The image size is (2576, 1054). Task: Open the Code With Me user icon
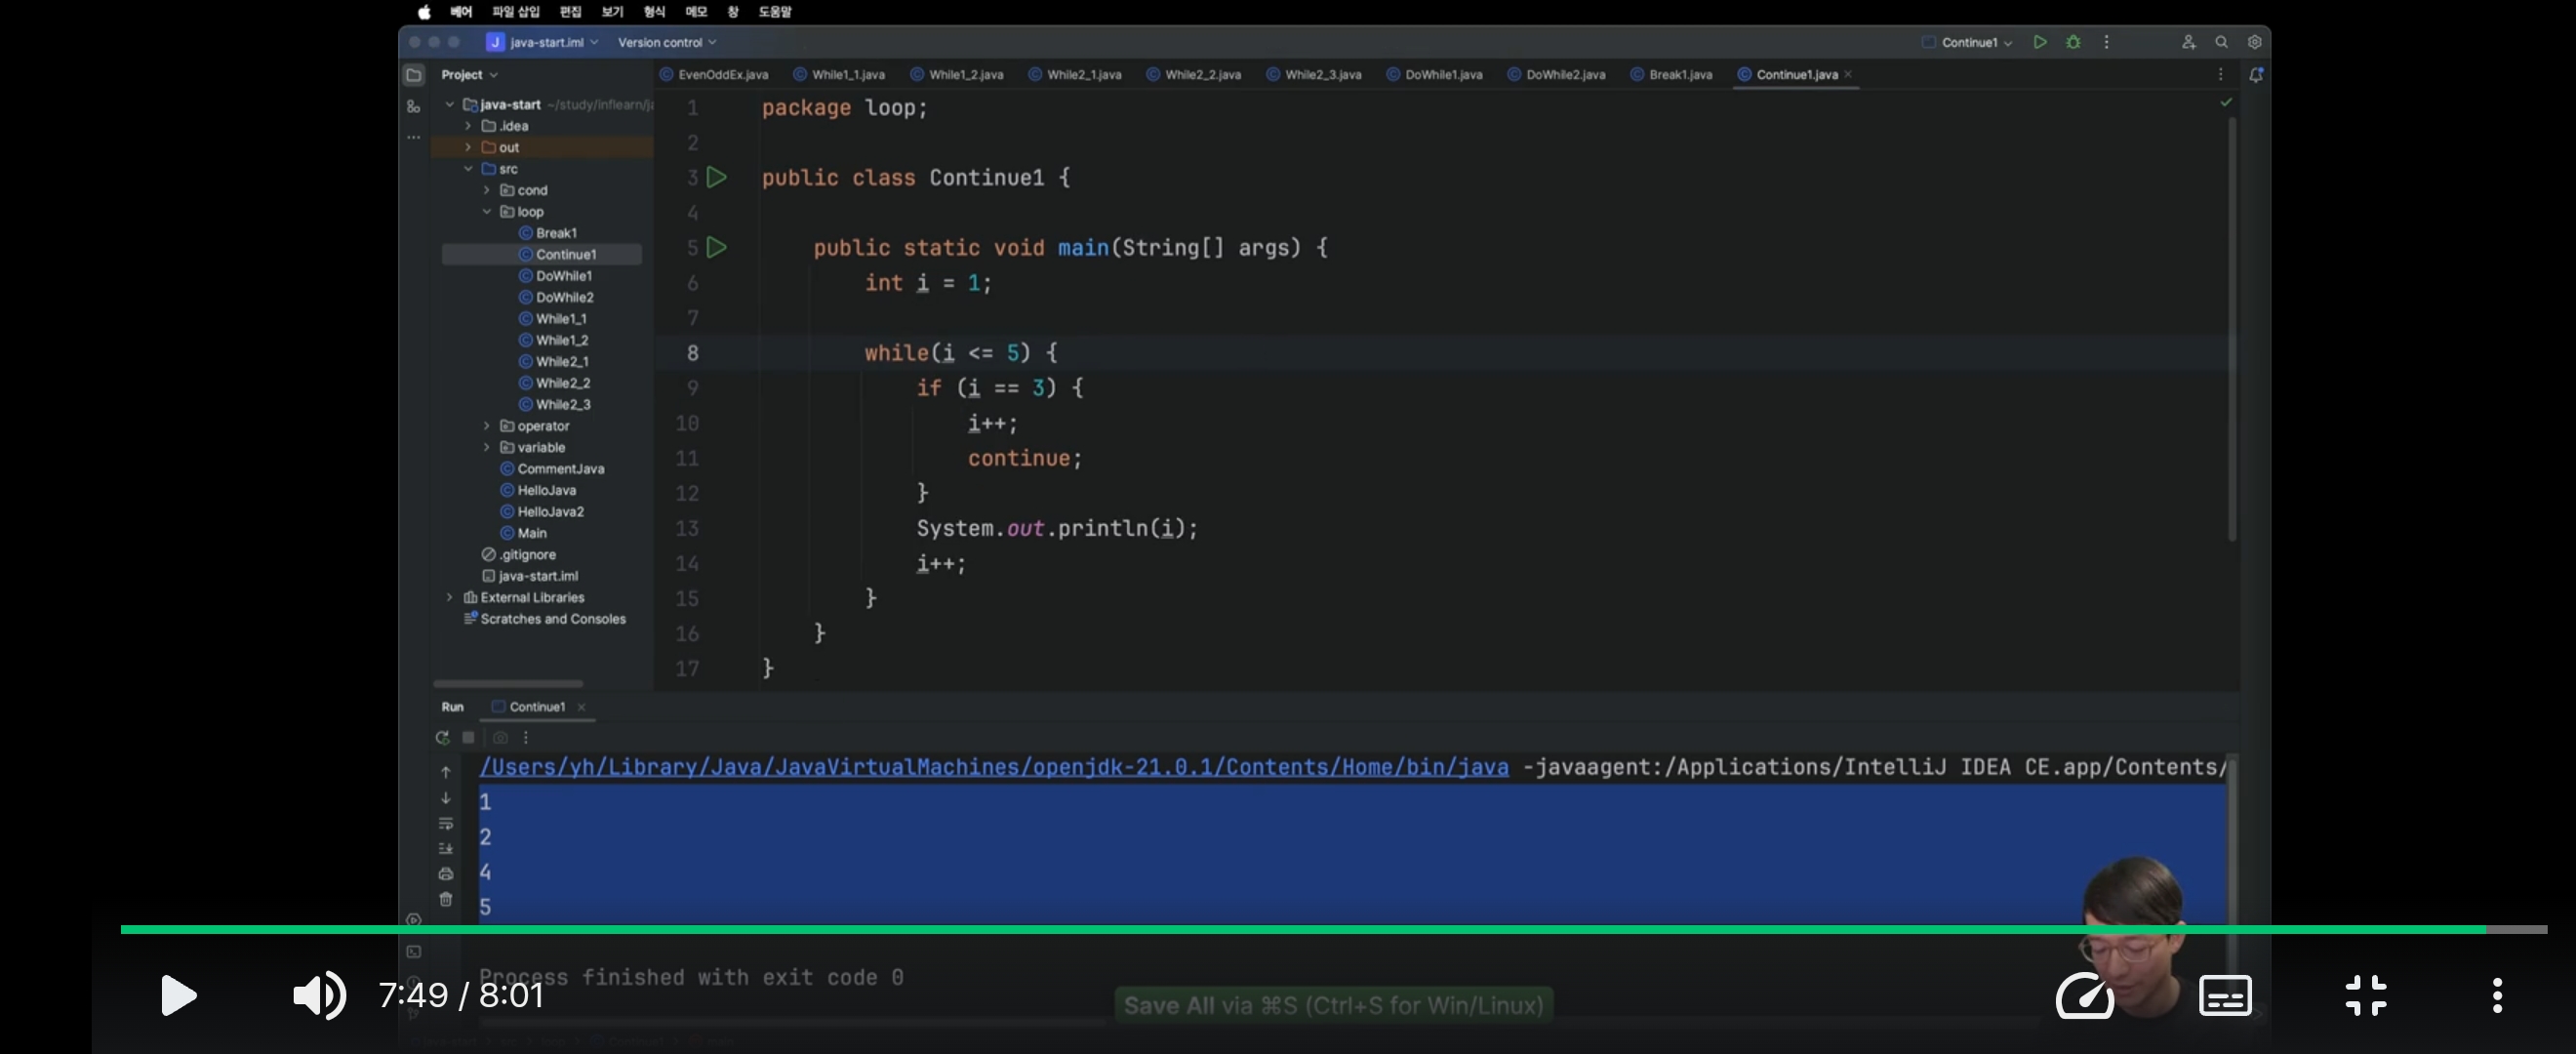[x=2188, y=42]
